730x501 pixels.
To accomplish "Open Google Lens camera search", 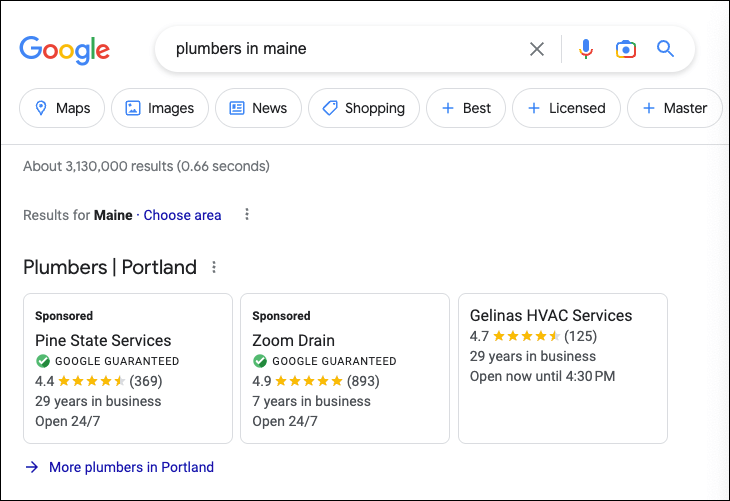I will tap(626, 49).
